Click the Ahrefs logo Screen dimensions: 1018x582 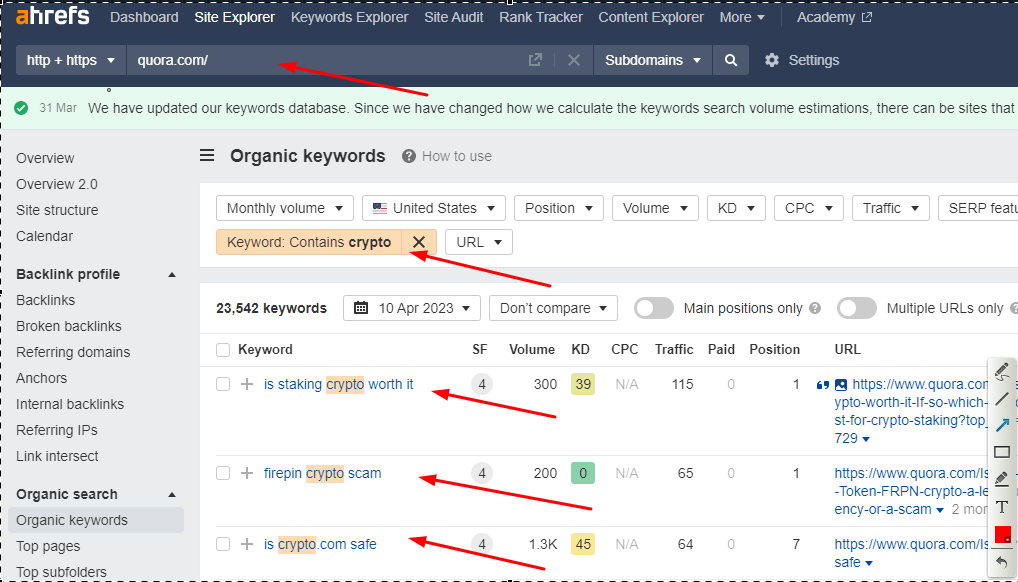point(53,16)
